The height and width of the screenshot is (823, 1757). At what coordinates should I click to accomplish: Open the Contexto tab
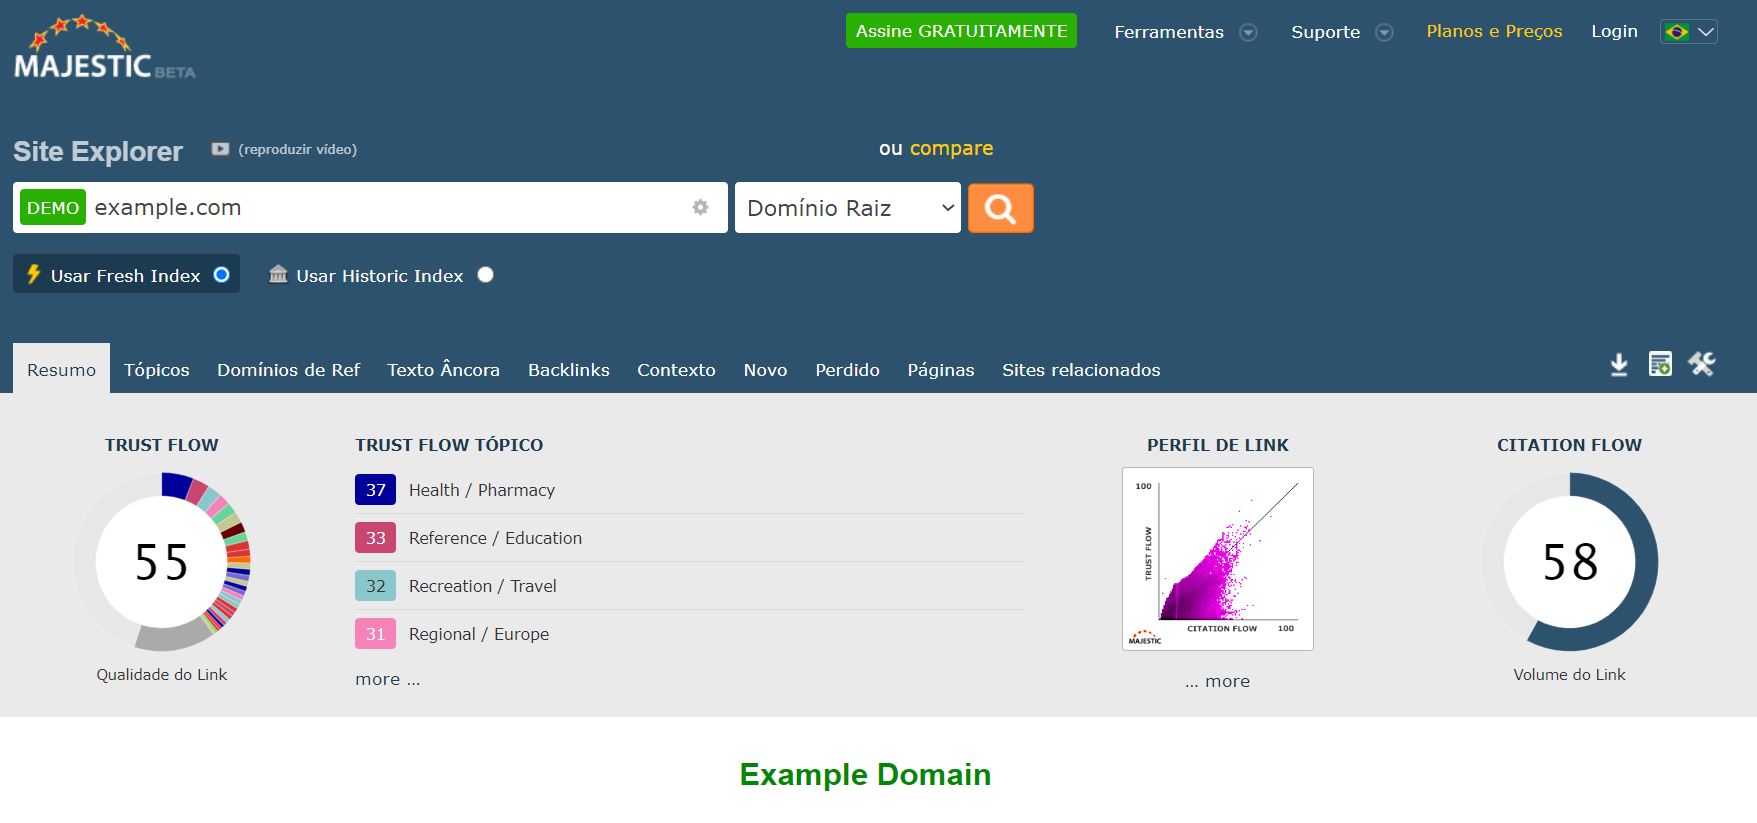point(676,369)
